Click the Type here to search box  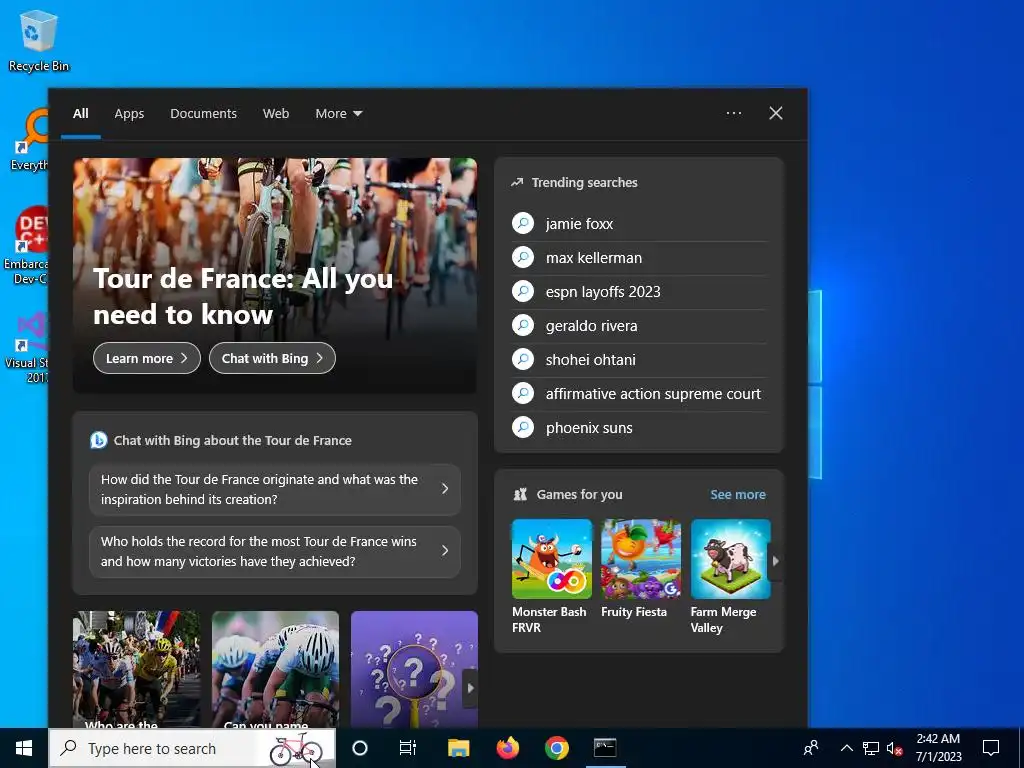193,748
